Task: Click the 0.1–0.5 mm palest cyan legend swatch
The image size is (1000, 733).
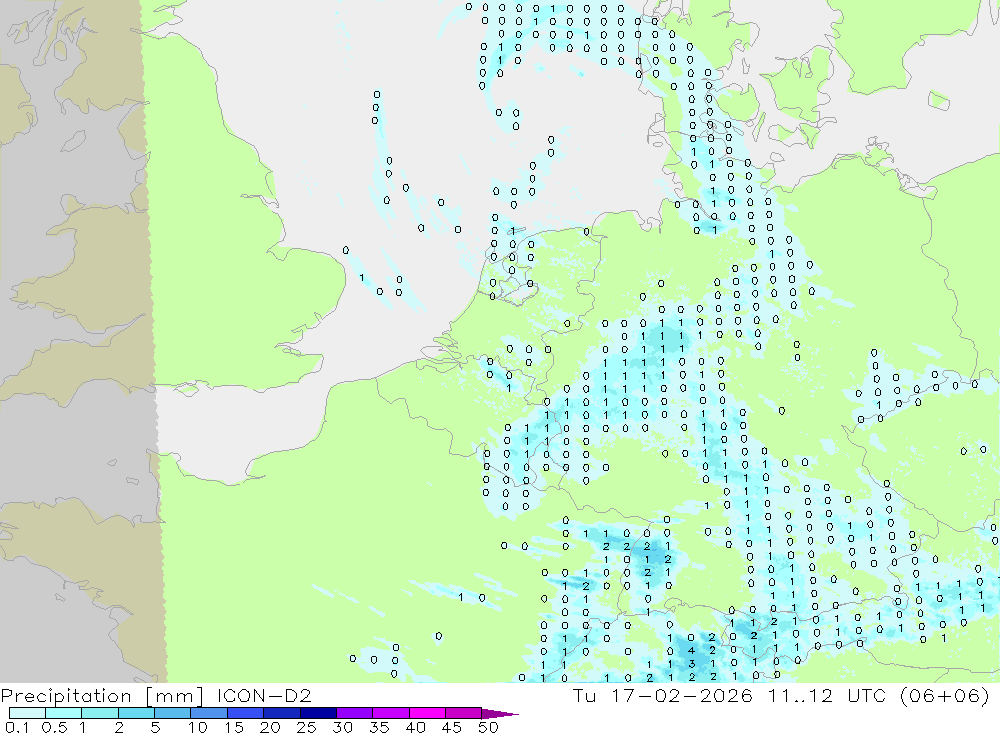Action: tap(27, 713)
